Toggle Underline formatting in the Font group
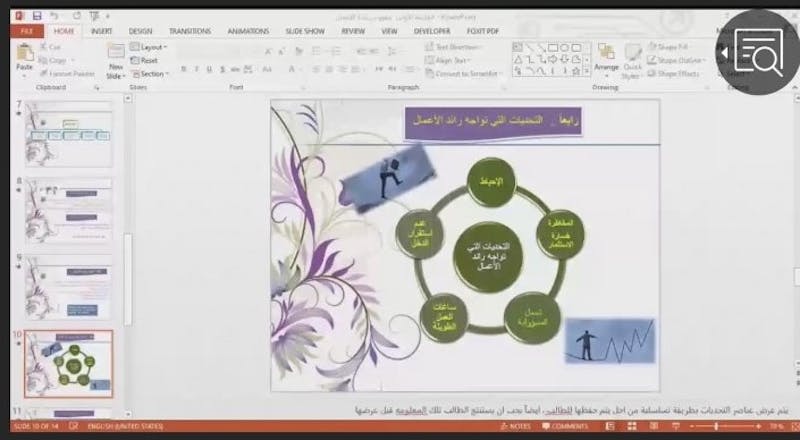The height and width of the screenshot is (440, 800). click(x=209, y=69)
